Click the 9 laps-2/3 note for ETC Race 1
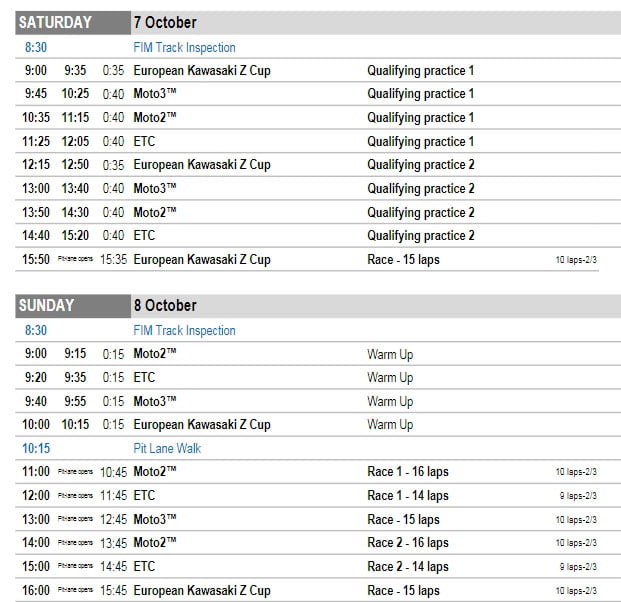This screenshot has width=621, height=602. [577, 496]
